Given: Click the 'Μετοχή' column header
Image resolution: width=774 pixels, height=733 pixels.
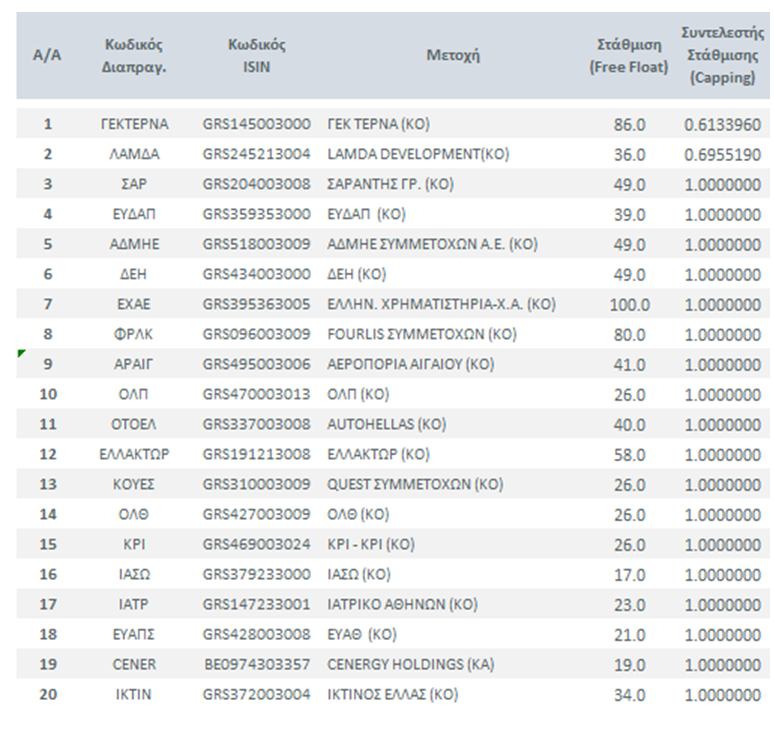Looking at the screenshot, I should pos(453,55).
